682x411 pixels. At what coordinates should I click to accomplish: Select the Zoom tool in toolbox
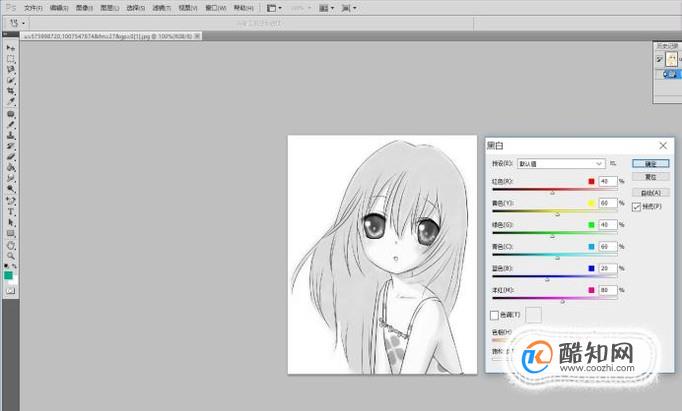coord(10,256)
